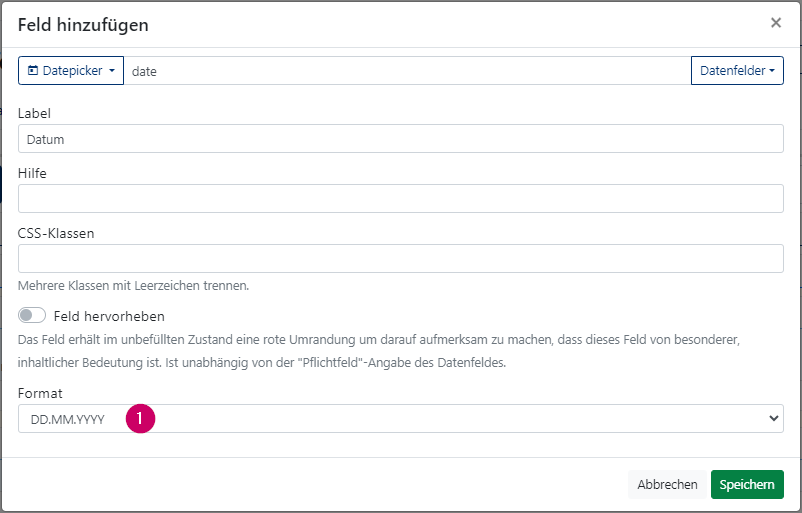Expand the Format chevron arrow
This screenshot has height=513, width=802.
(x=773, y=418)
